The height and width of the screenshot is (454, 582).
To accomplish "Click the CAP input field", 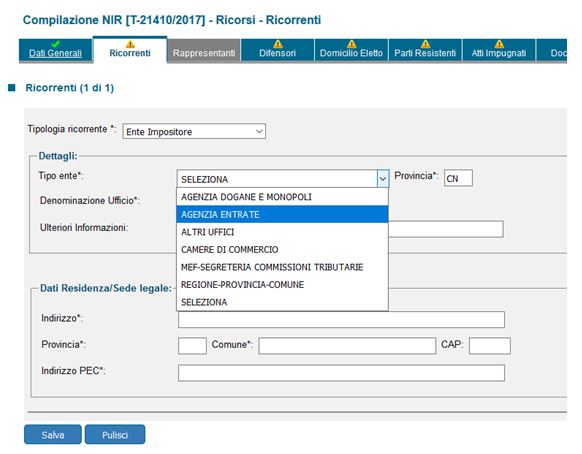I will click(490, 346).
